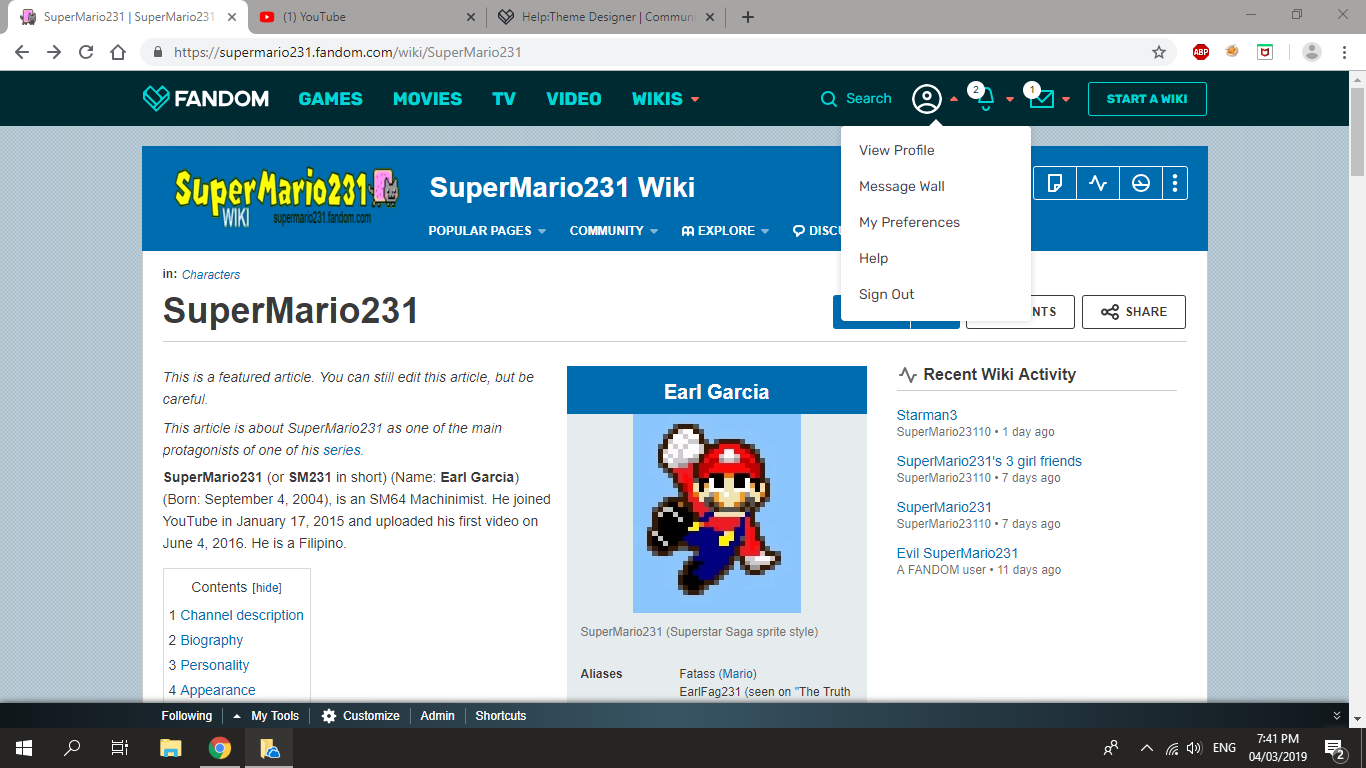Open SuperMario231's 3 girl friends link
The image size is (1366, 768).
pyautogui.click(x=989, y=461)
